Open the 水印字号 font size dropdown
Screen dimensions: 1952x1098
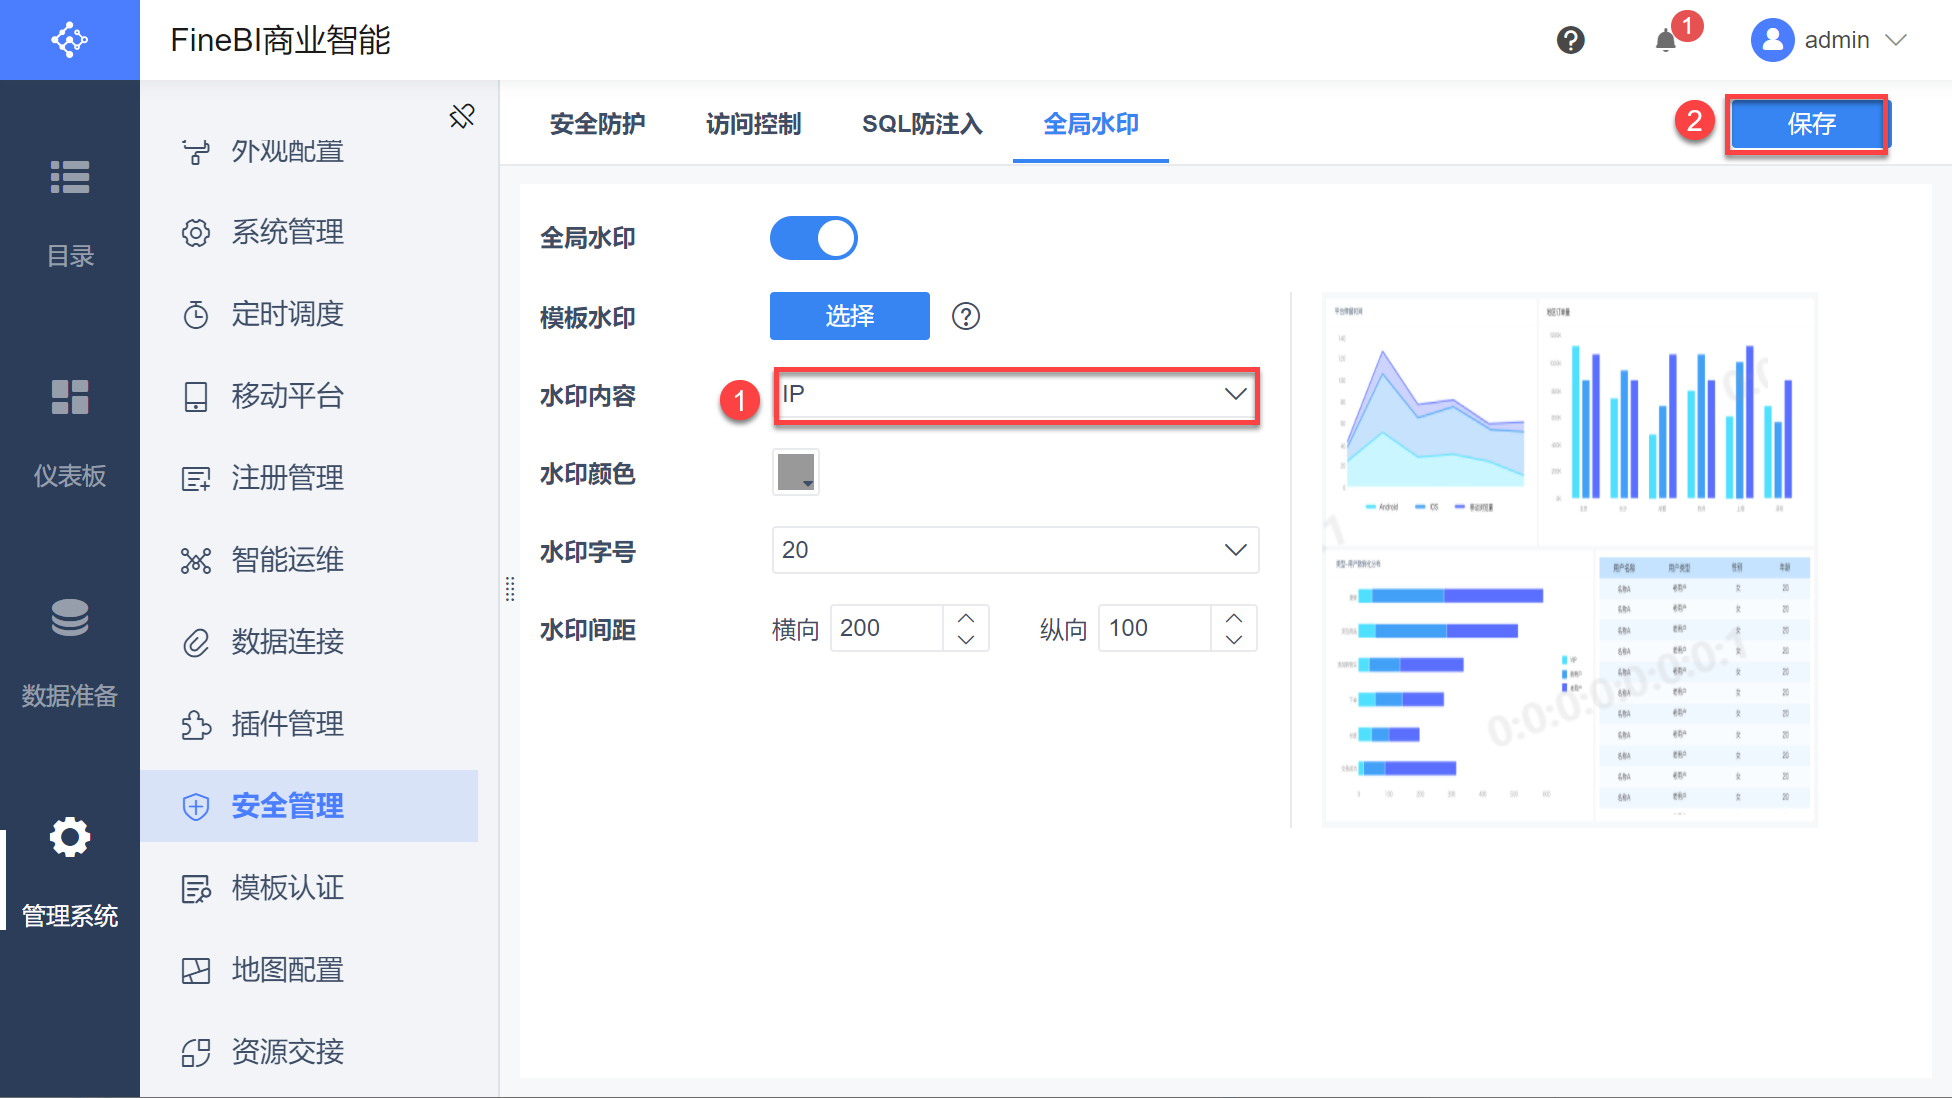point(1015,550)
